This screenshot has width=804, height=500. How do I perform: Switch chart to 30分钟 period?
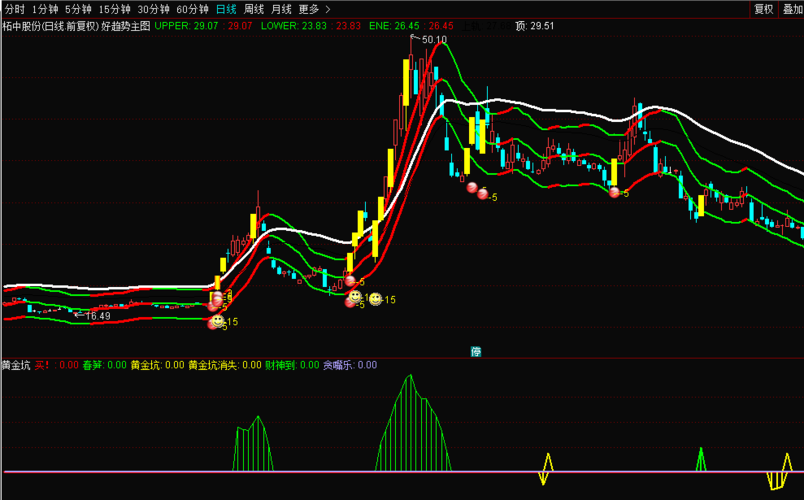pyautogui.click(x=153, y=9)
